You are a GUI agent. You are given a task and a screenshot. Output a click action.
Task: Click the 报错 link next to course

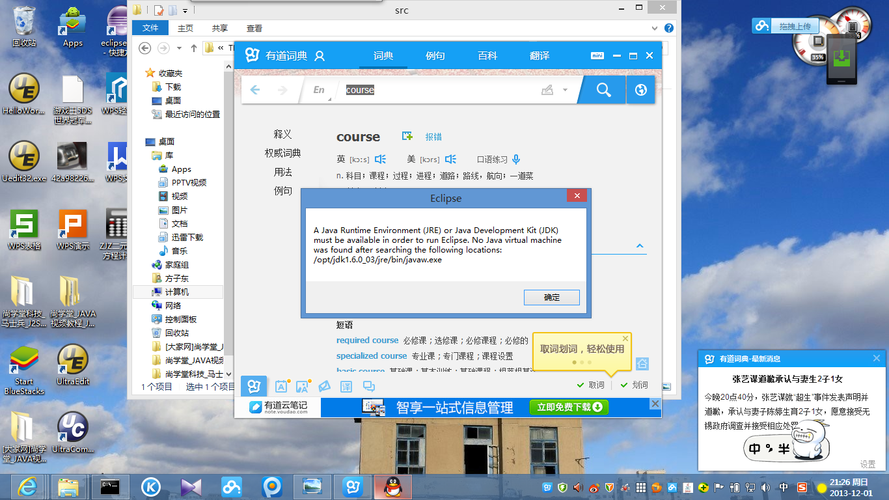pos(433,137)
